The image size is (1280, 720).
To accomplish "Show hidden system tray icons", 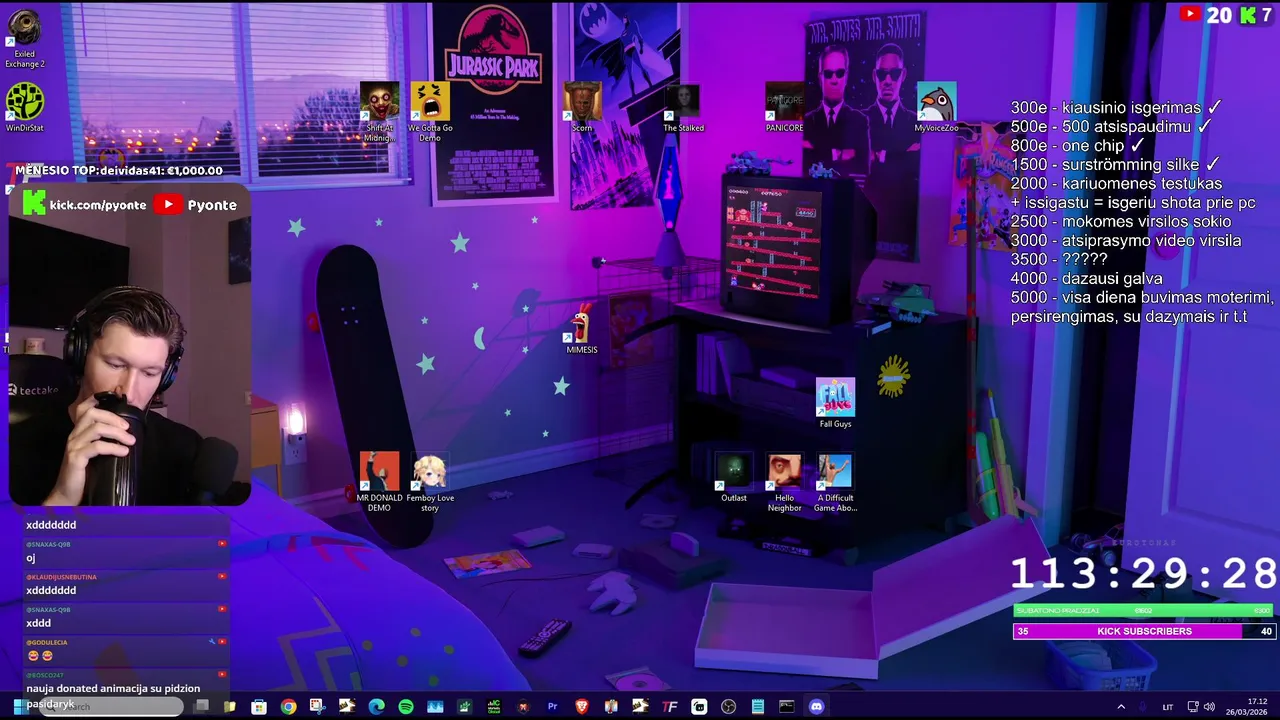I will (1121, 707).
